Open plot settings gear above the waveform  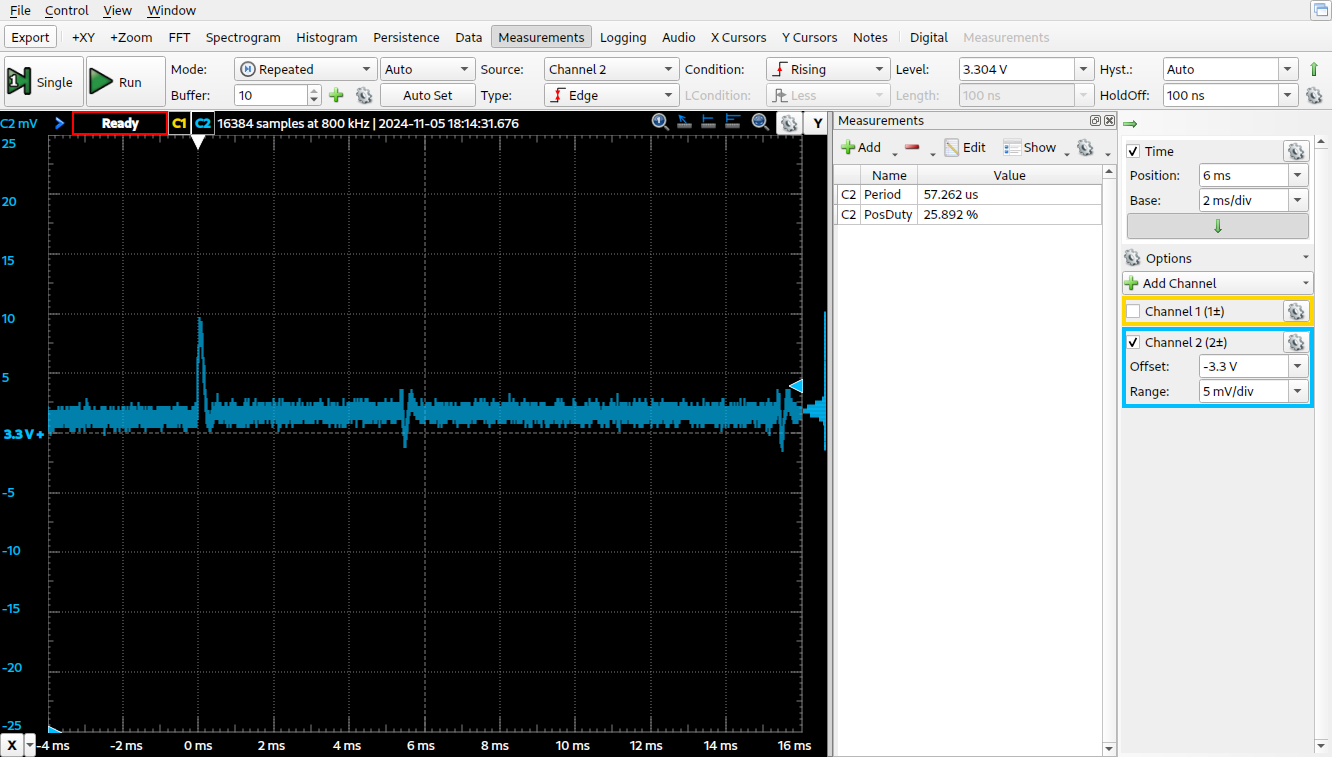point(788,123)
